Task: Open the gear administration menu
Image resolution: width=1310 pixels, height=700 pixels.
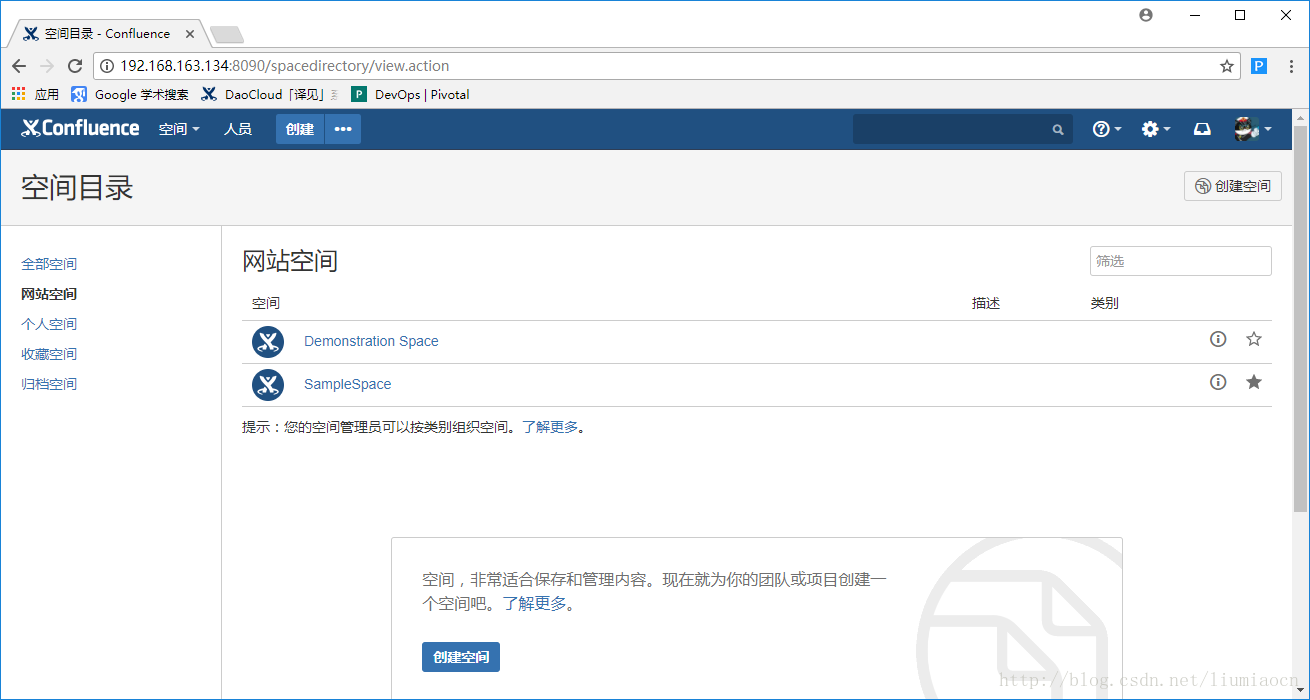Action: (x=1155, y=129)
